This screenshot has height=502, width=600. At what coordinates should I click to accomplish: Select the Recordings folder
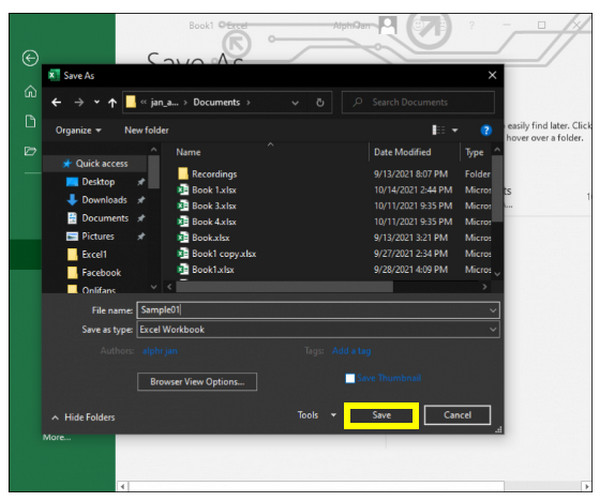click(x=214, y=174)
